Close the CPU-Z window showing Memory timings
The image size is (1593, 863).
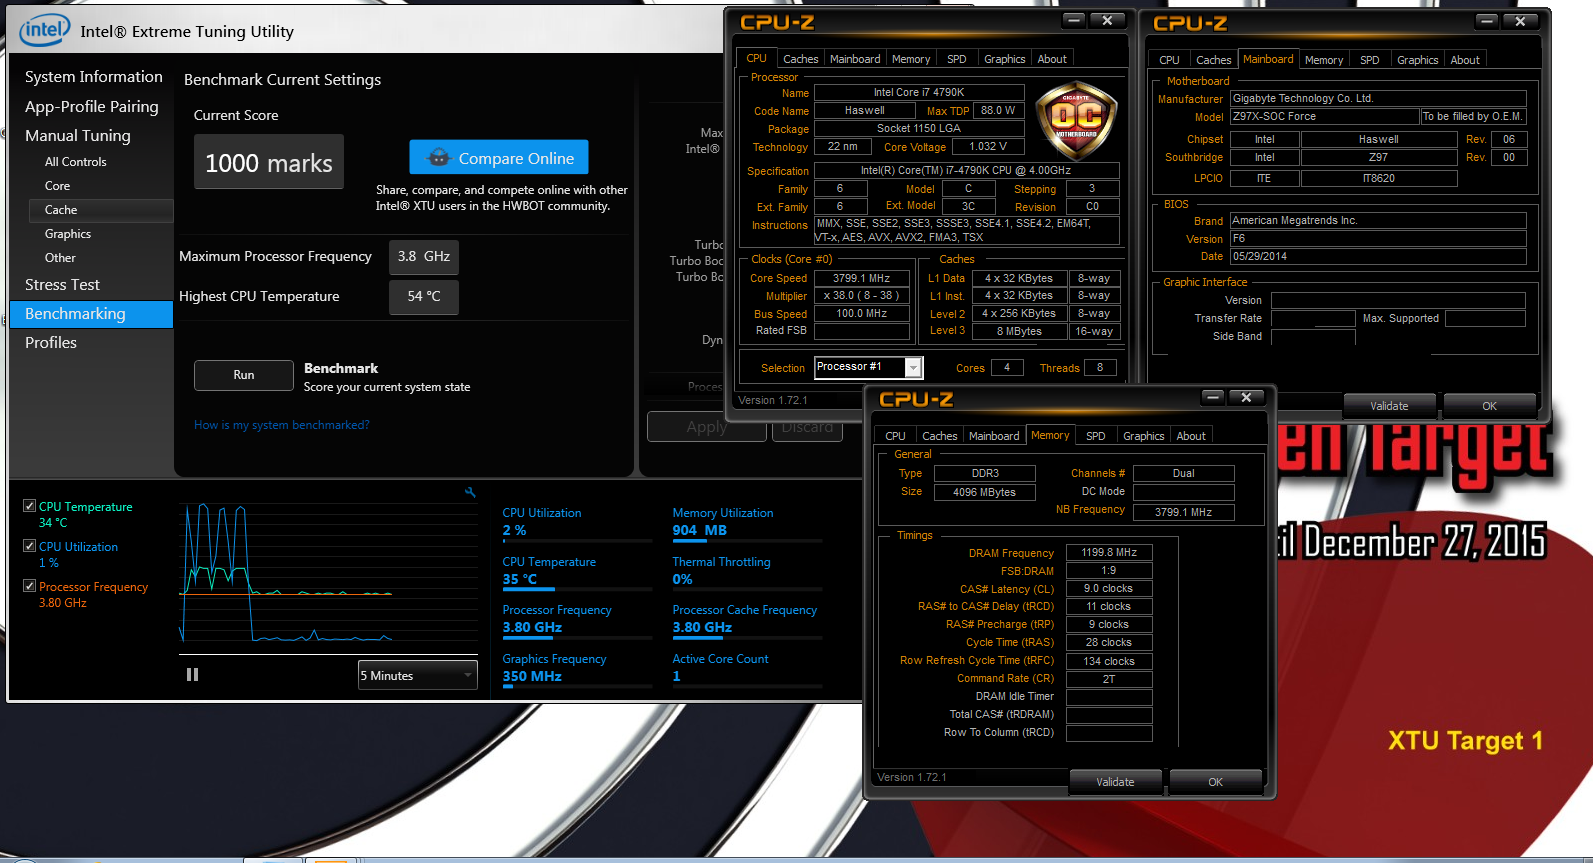pos(1246,397)
